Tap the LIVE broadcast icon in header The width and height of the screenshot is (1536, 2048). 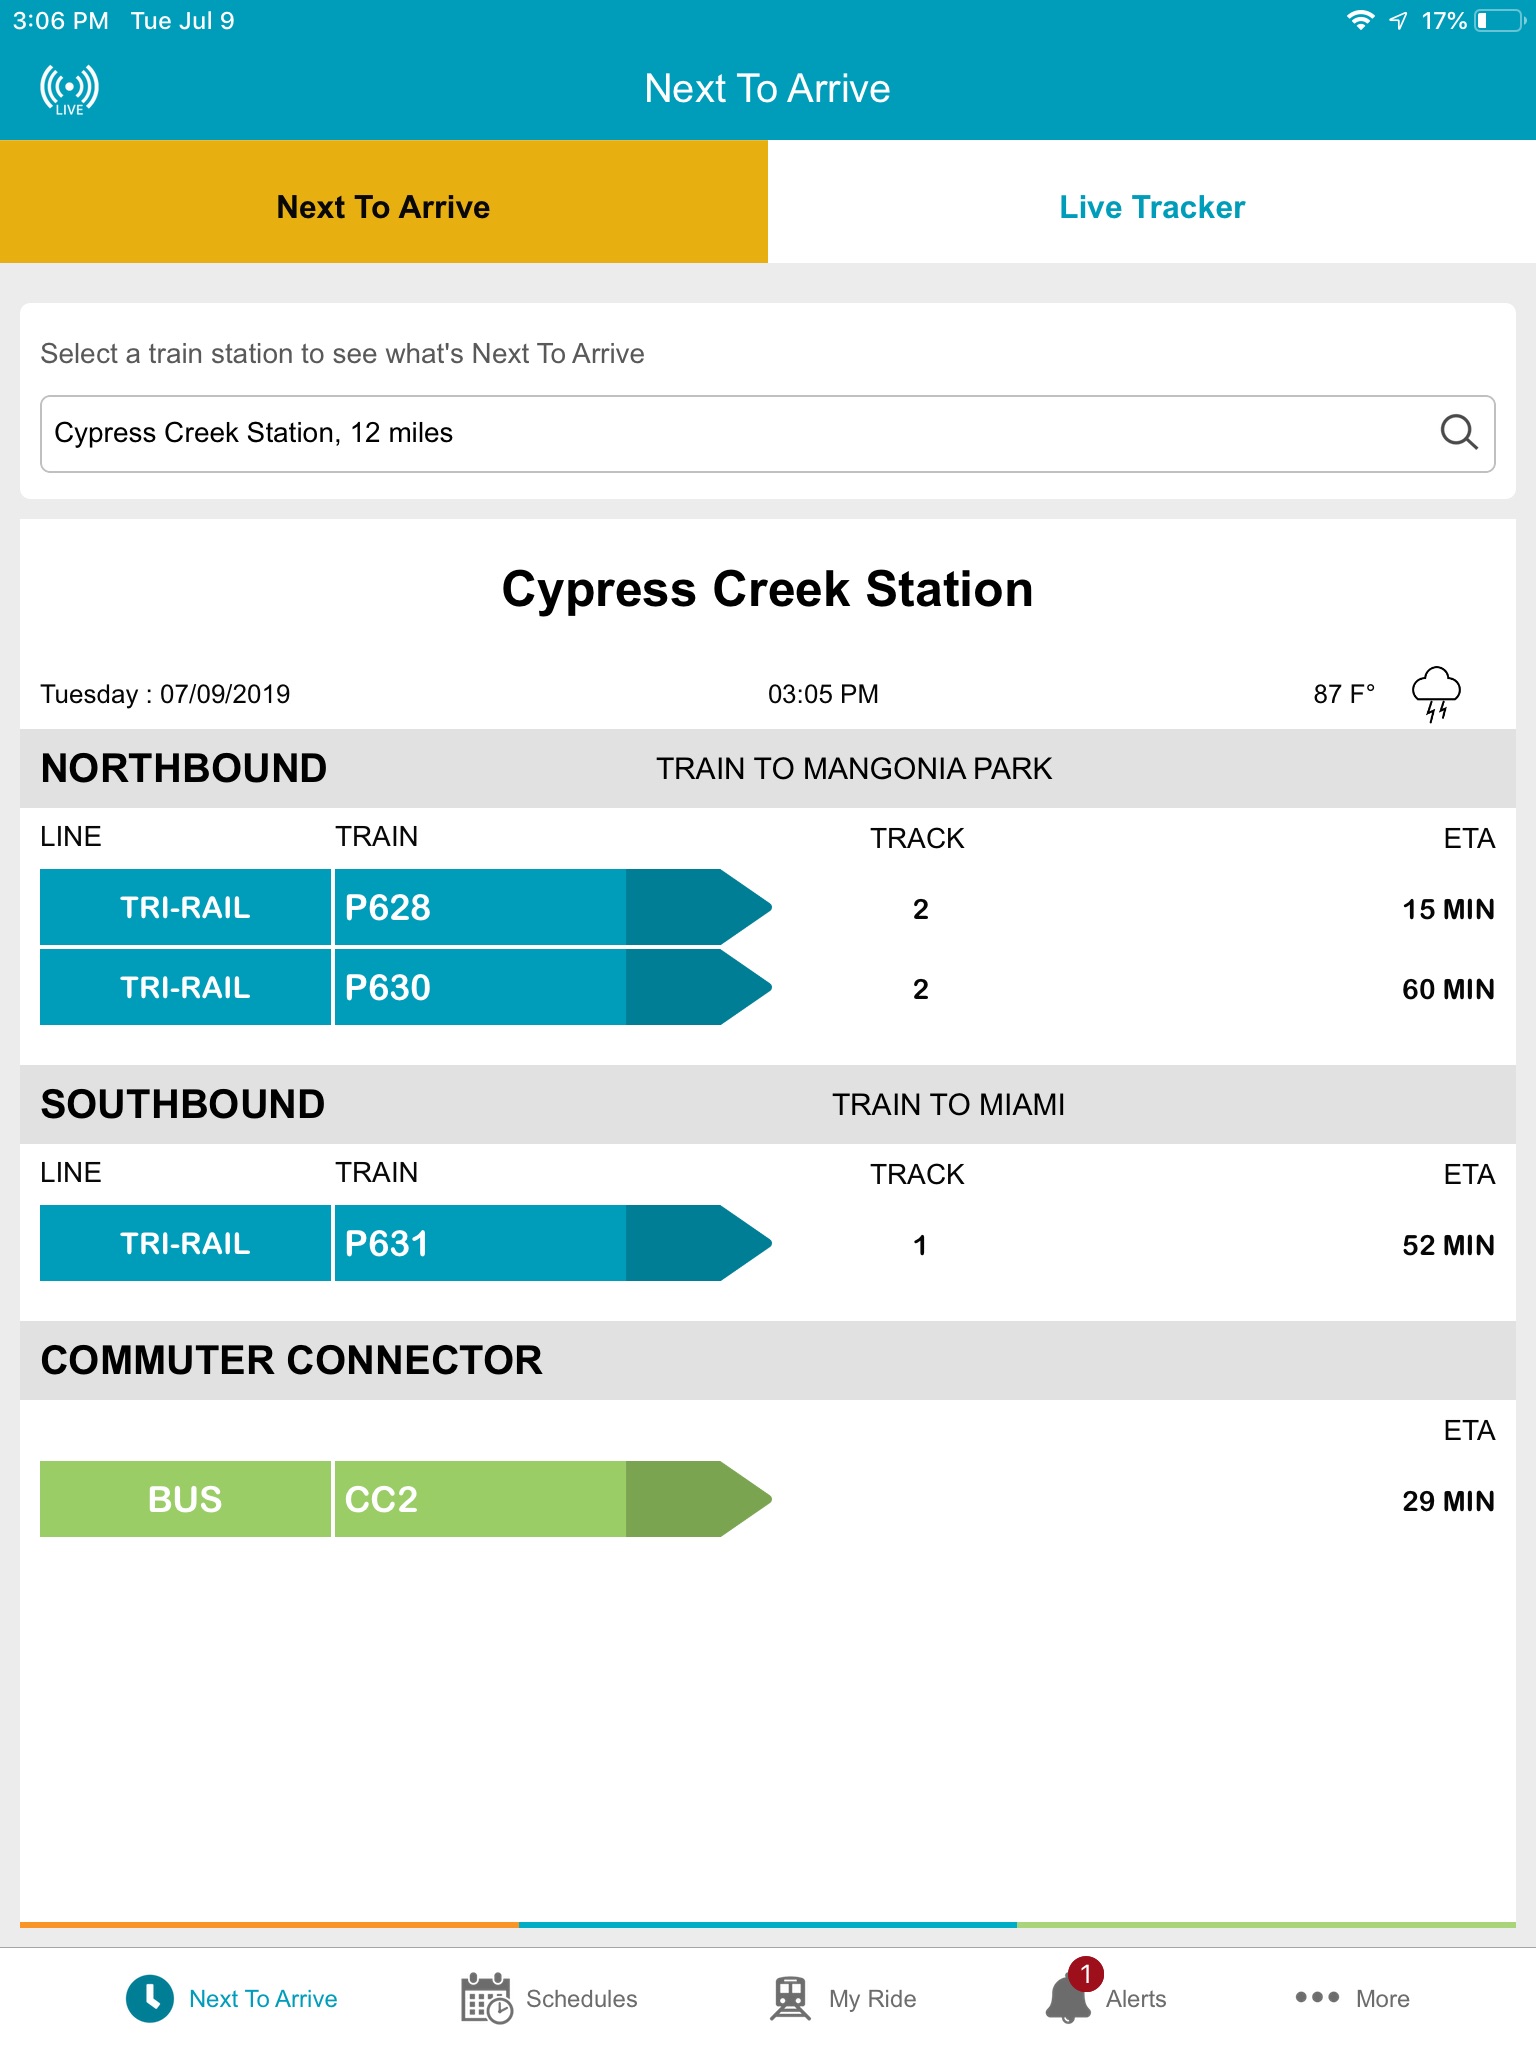(x=69, y=90)
